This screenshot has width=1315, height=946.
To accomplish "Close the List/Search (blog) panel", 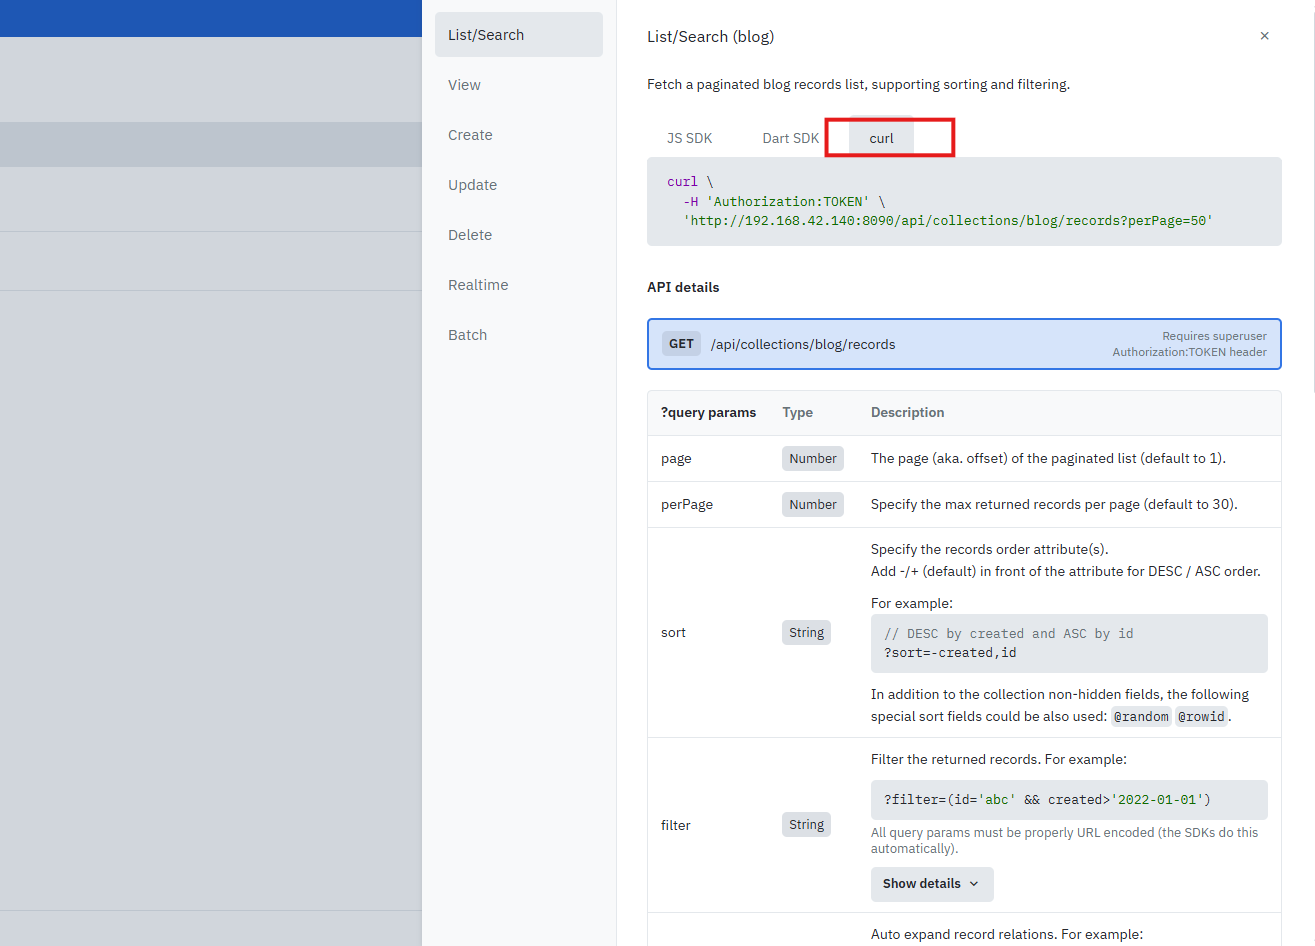I will point(1264,36).
